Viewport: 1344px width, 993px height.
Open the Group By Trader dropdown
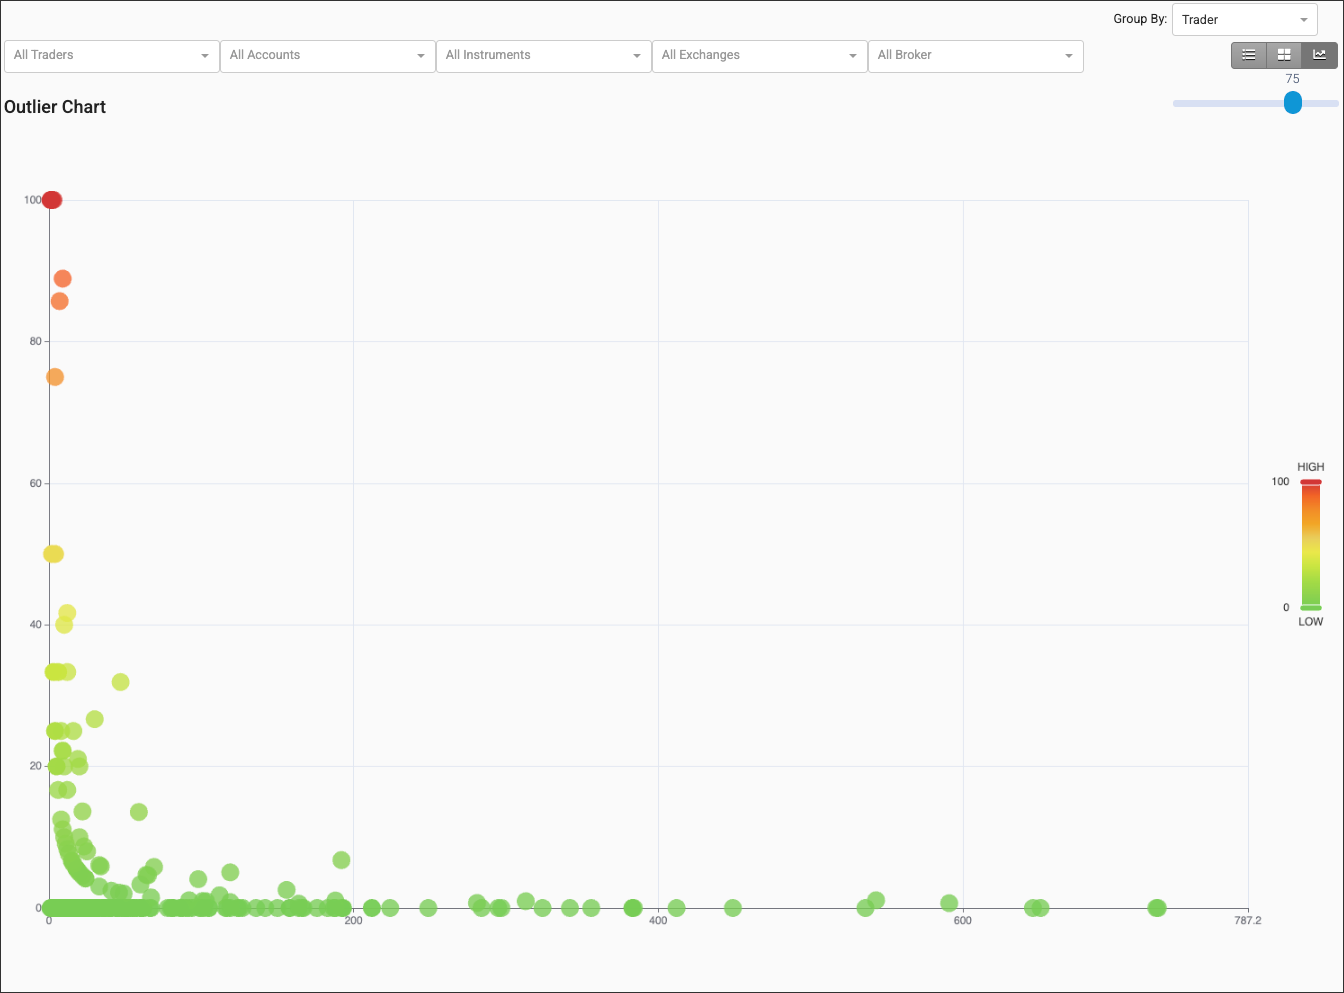click(1245, 20)
